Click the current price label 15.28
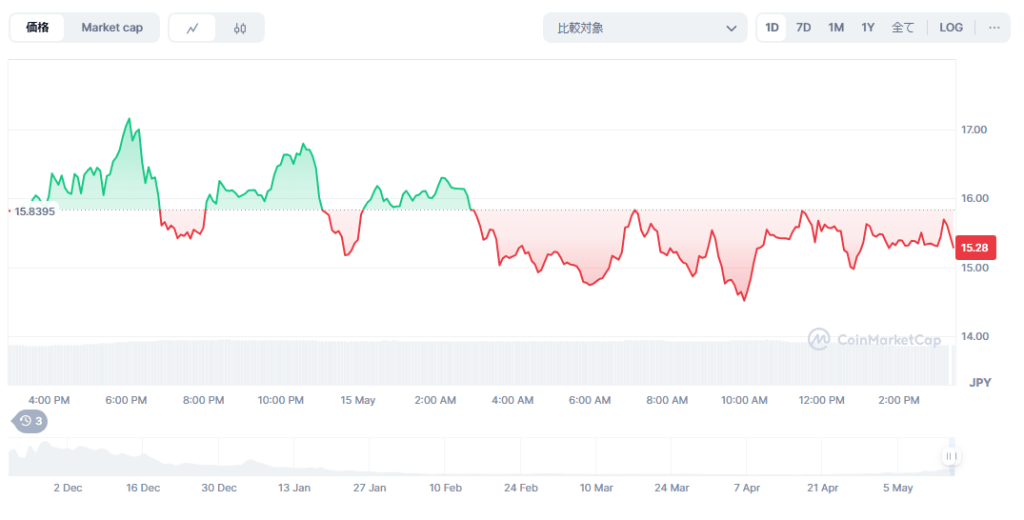The width and height of the screenshot is (1024, 520). click(974, 247)
